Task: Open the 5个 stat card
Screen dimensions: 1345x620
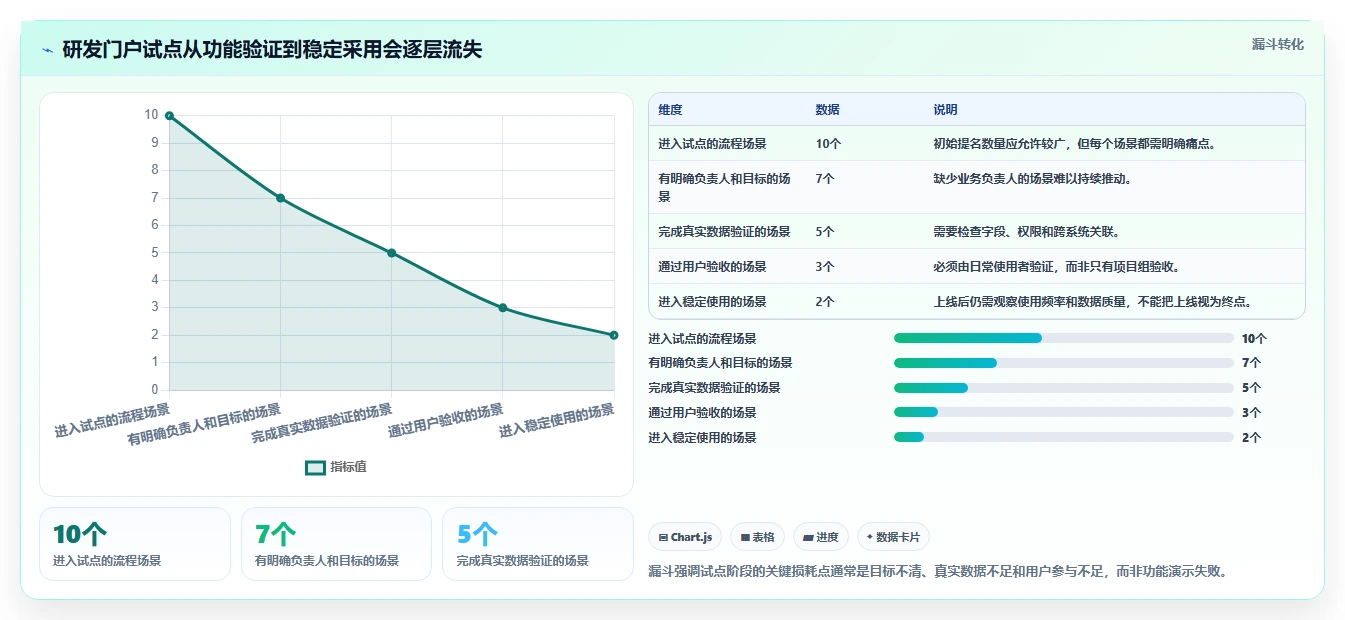Action: click(x=538, y=544)
